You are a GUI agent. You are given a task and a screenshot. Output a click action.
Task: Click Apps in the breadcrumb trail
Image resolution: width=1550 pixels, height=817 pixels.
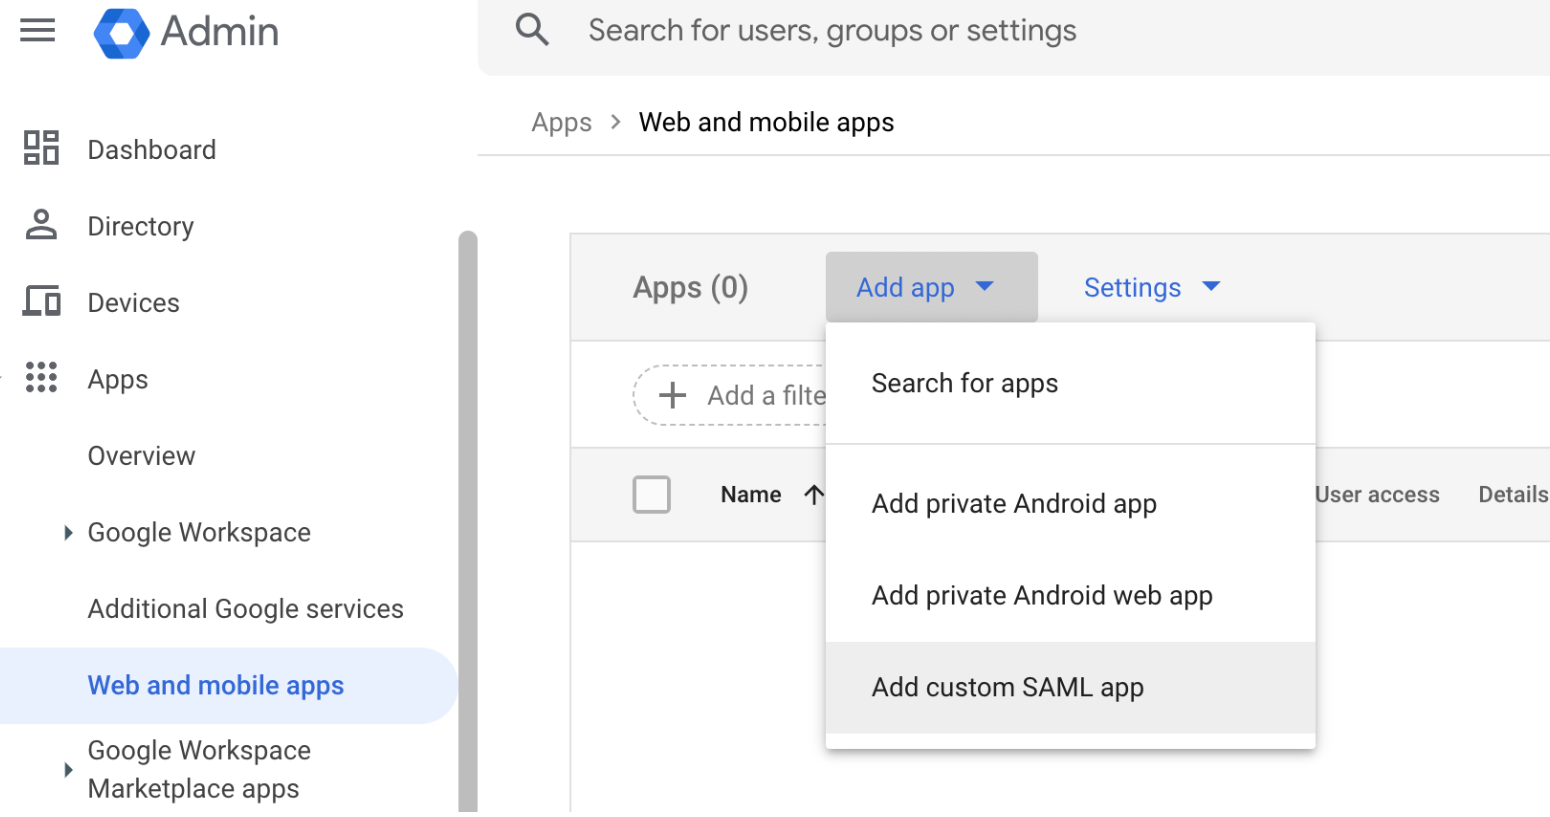pyautogui.click(x=561, y=121)
